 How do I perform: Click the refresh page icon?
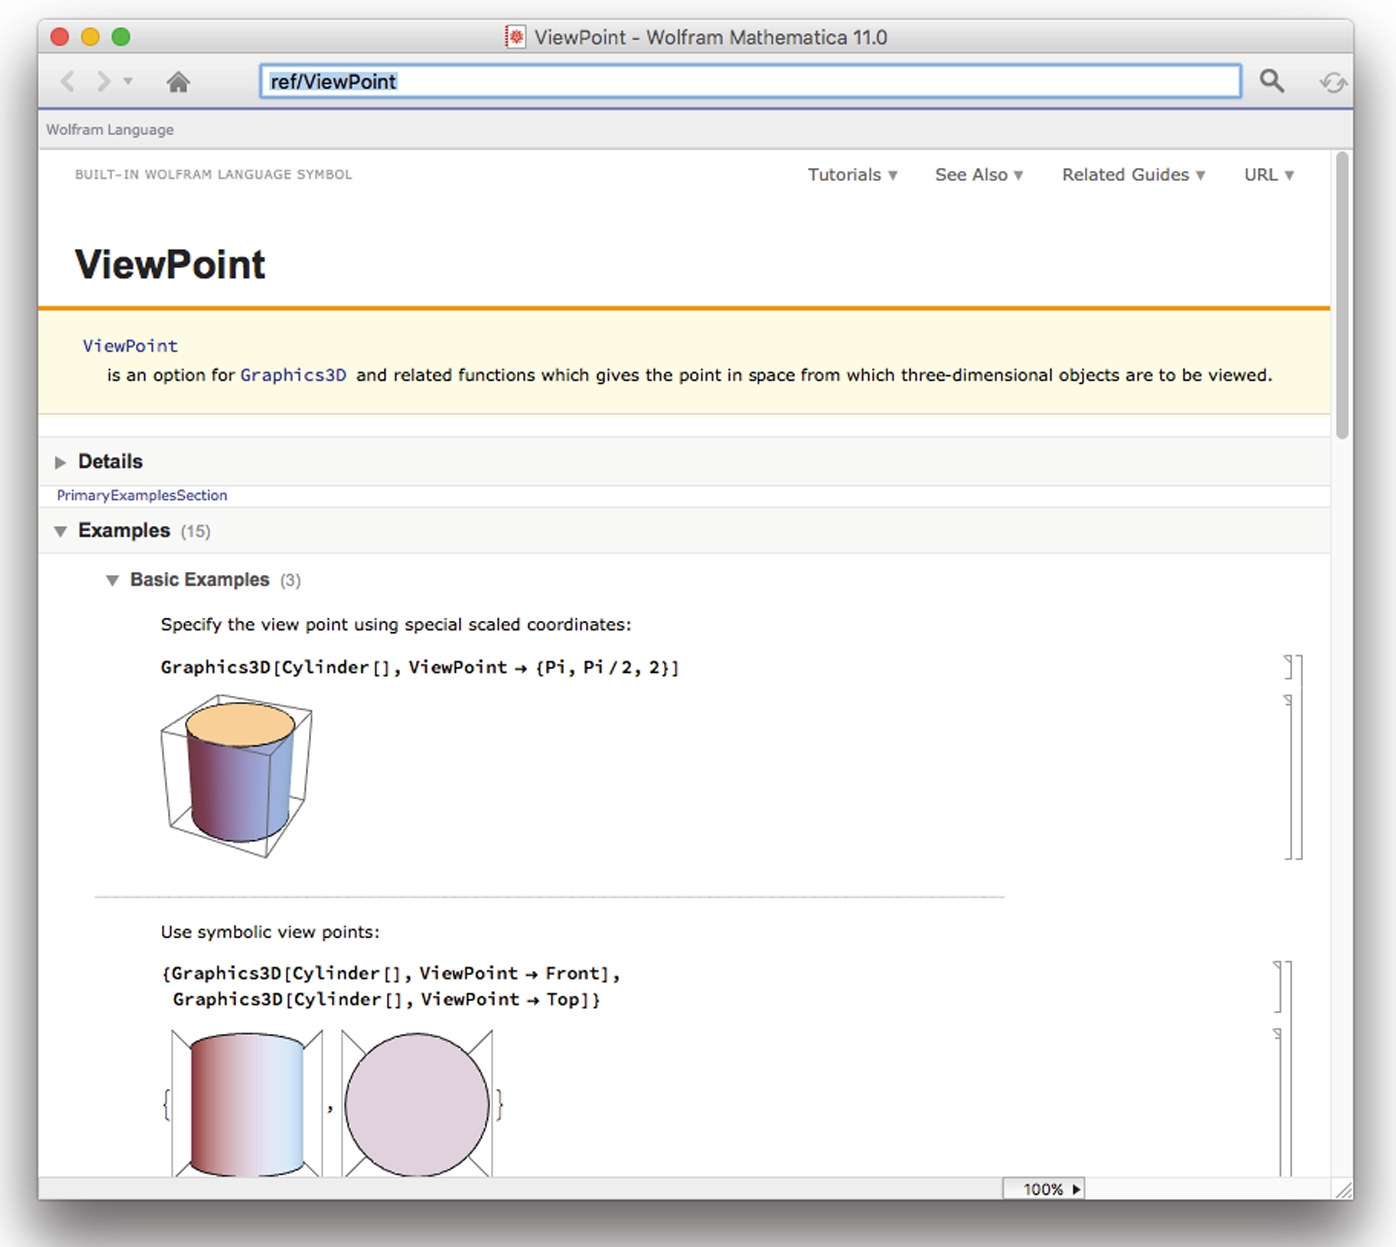tap(1333, 82)
